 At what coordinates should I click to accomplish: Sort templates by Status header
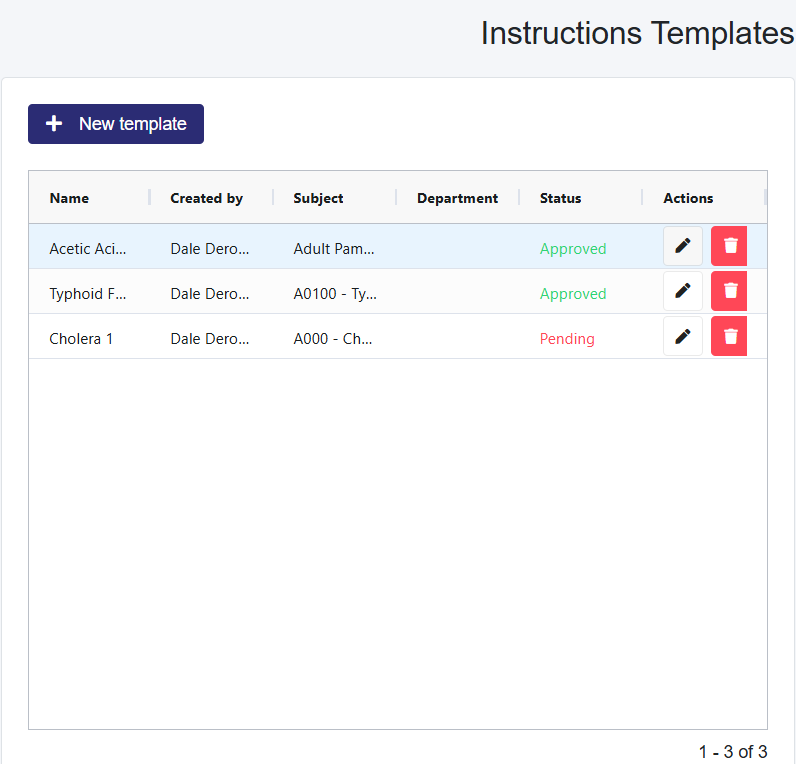tap(560, 198)
